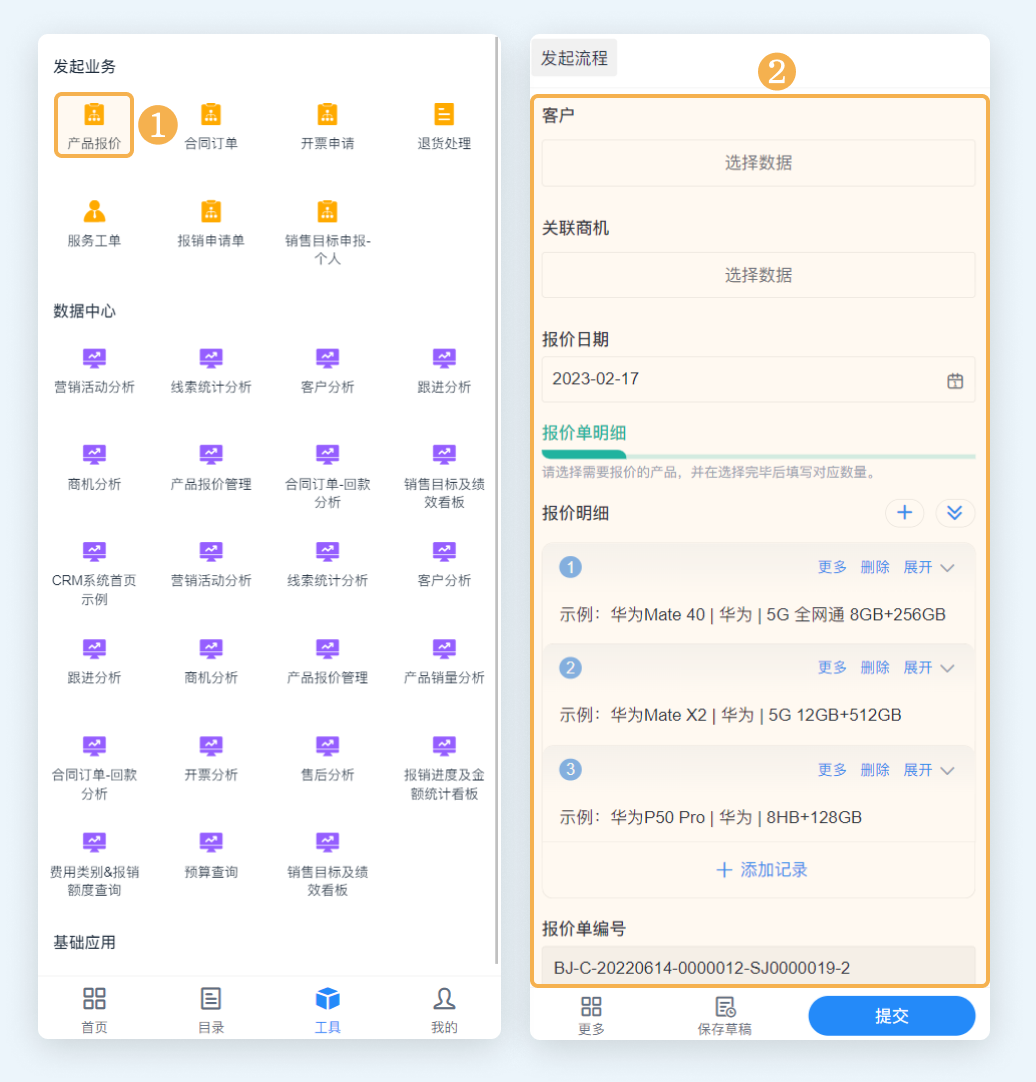
Task: Click 更多 on record 2
Action: click(832, 667)
